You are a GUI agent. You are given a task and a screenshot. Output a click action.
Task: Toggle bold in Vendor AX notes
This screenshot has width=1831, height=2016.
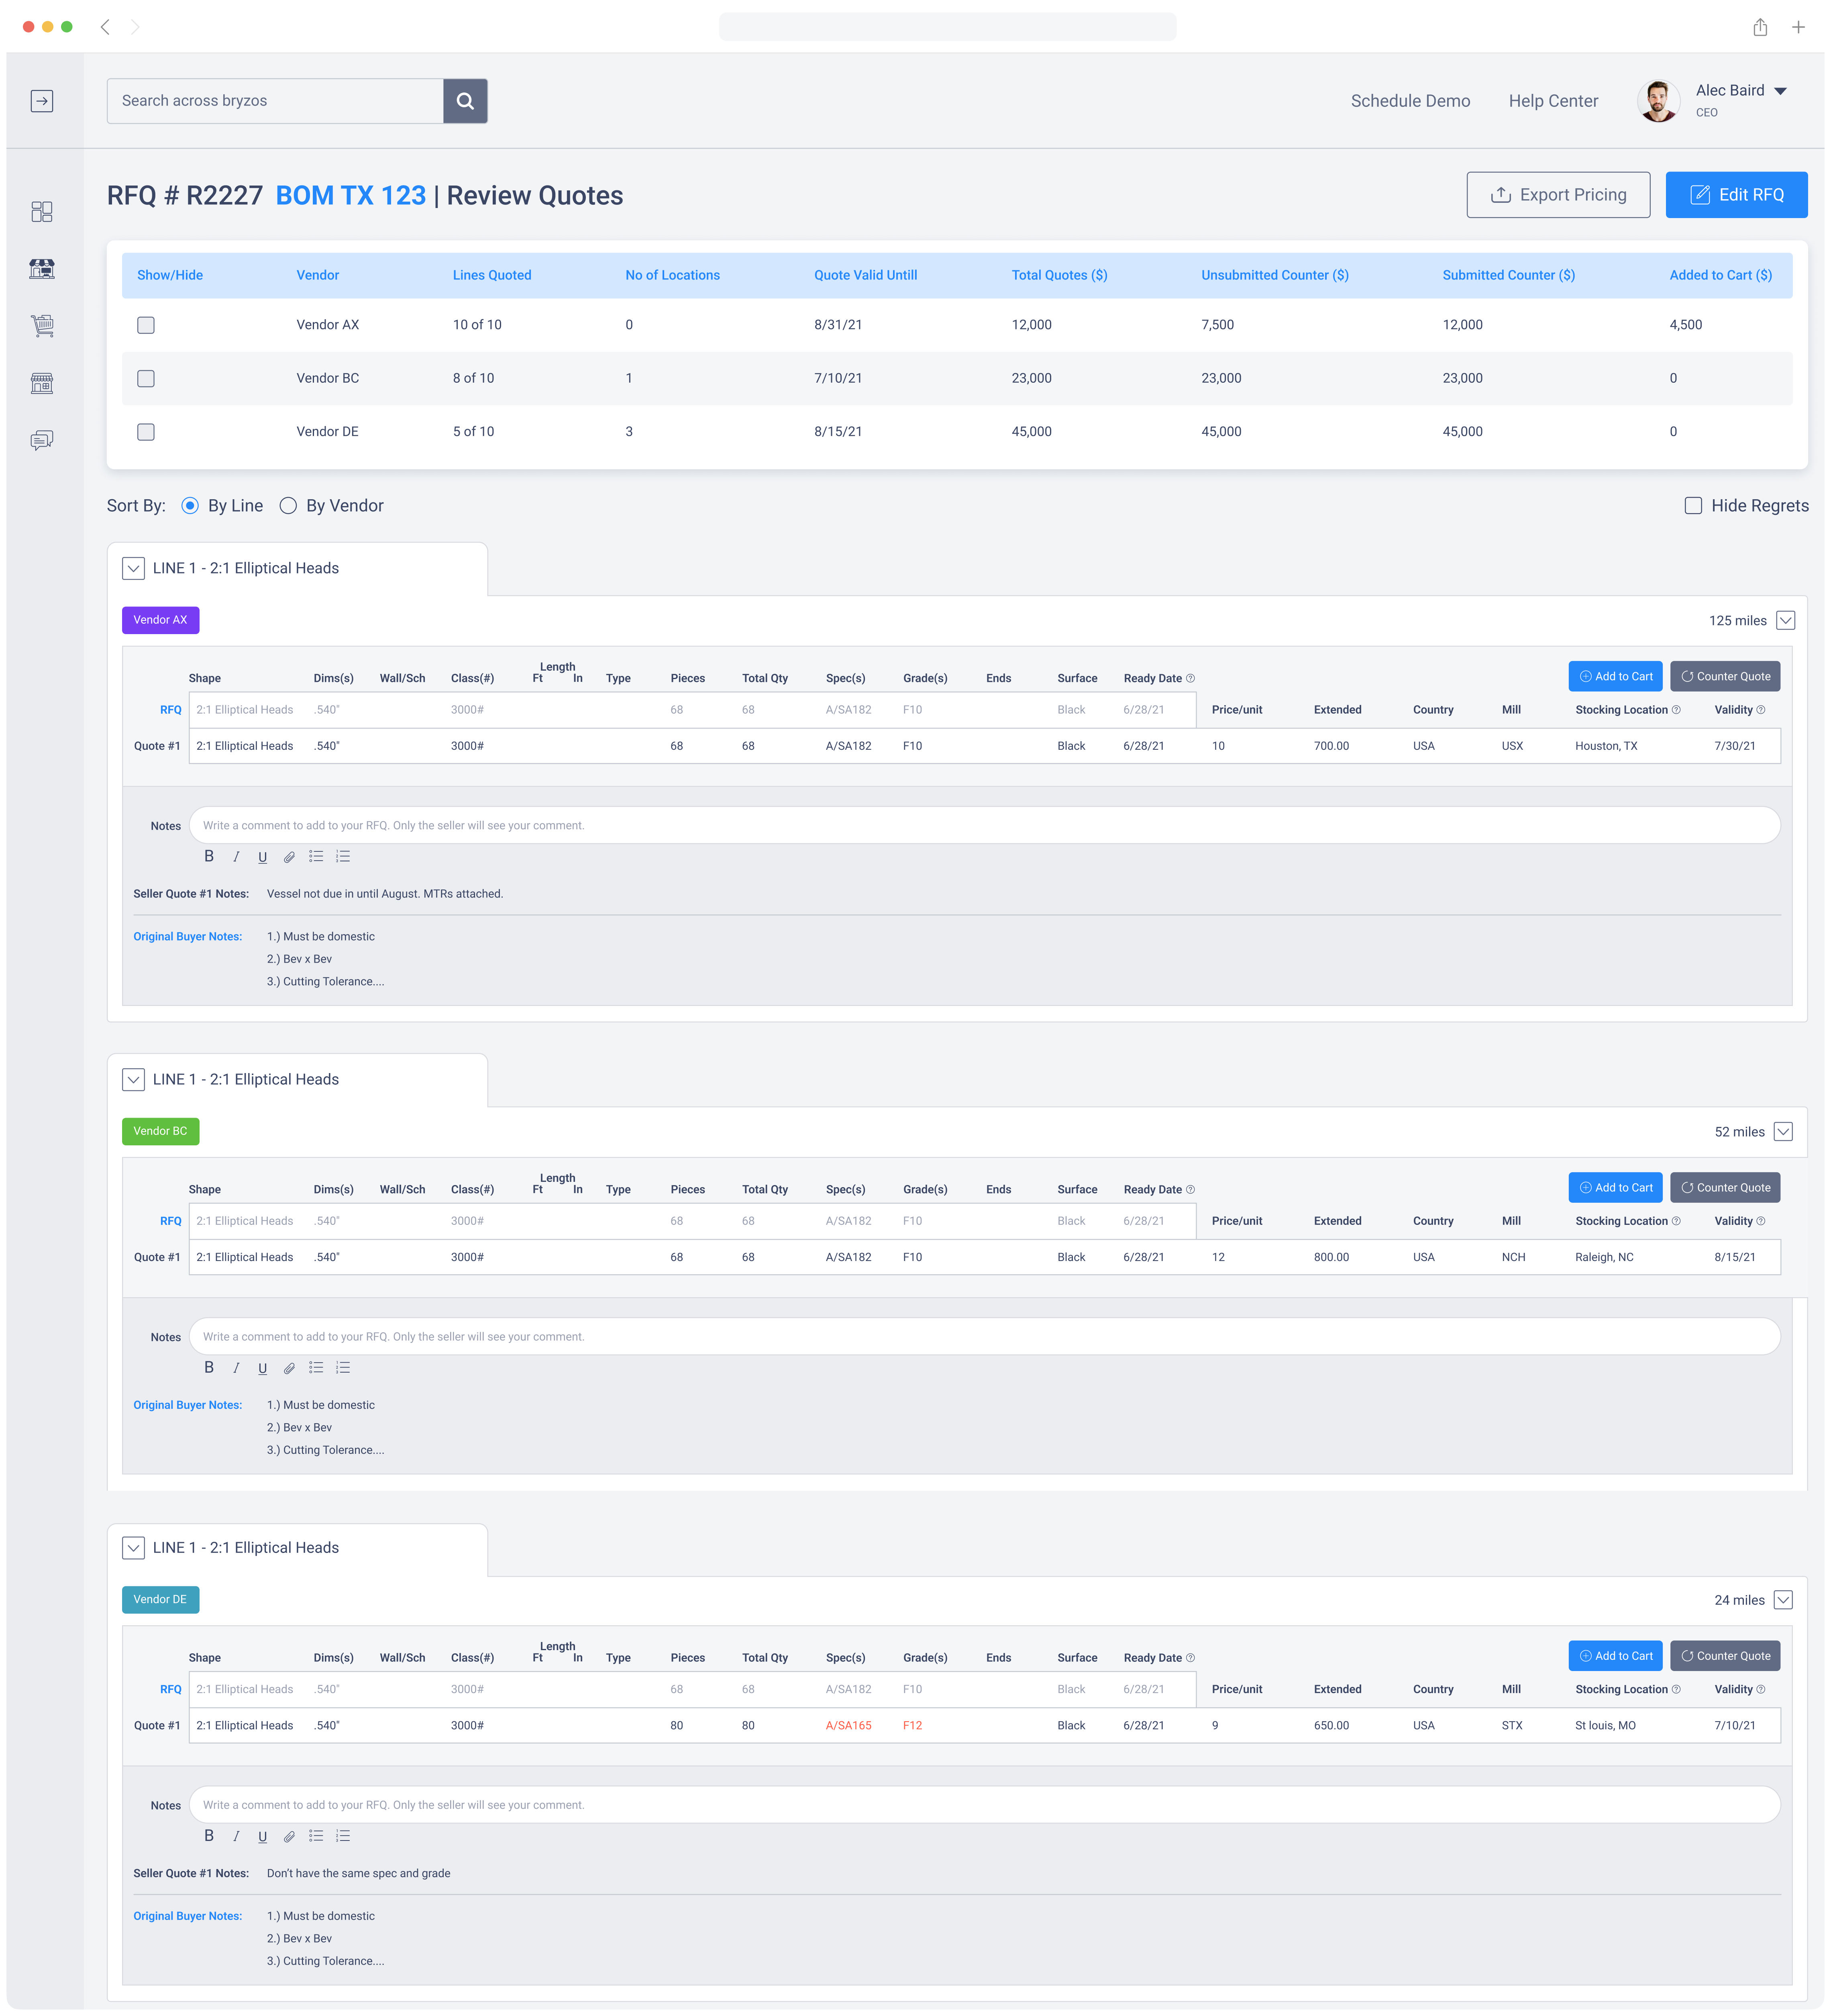pyautogui.click(x=209, y=856)
